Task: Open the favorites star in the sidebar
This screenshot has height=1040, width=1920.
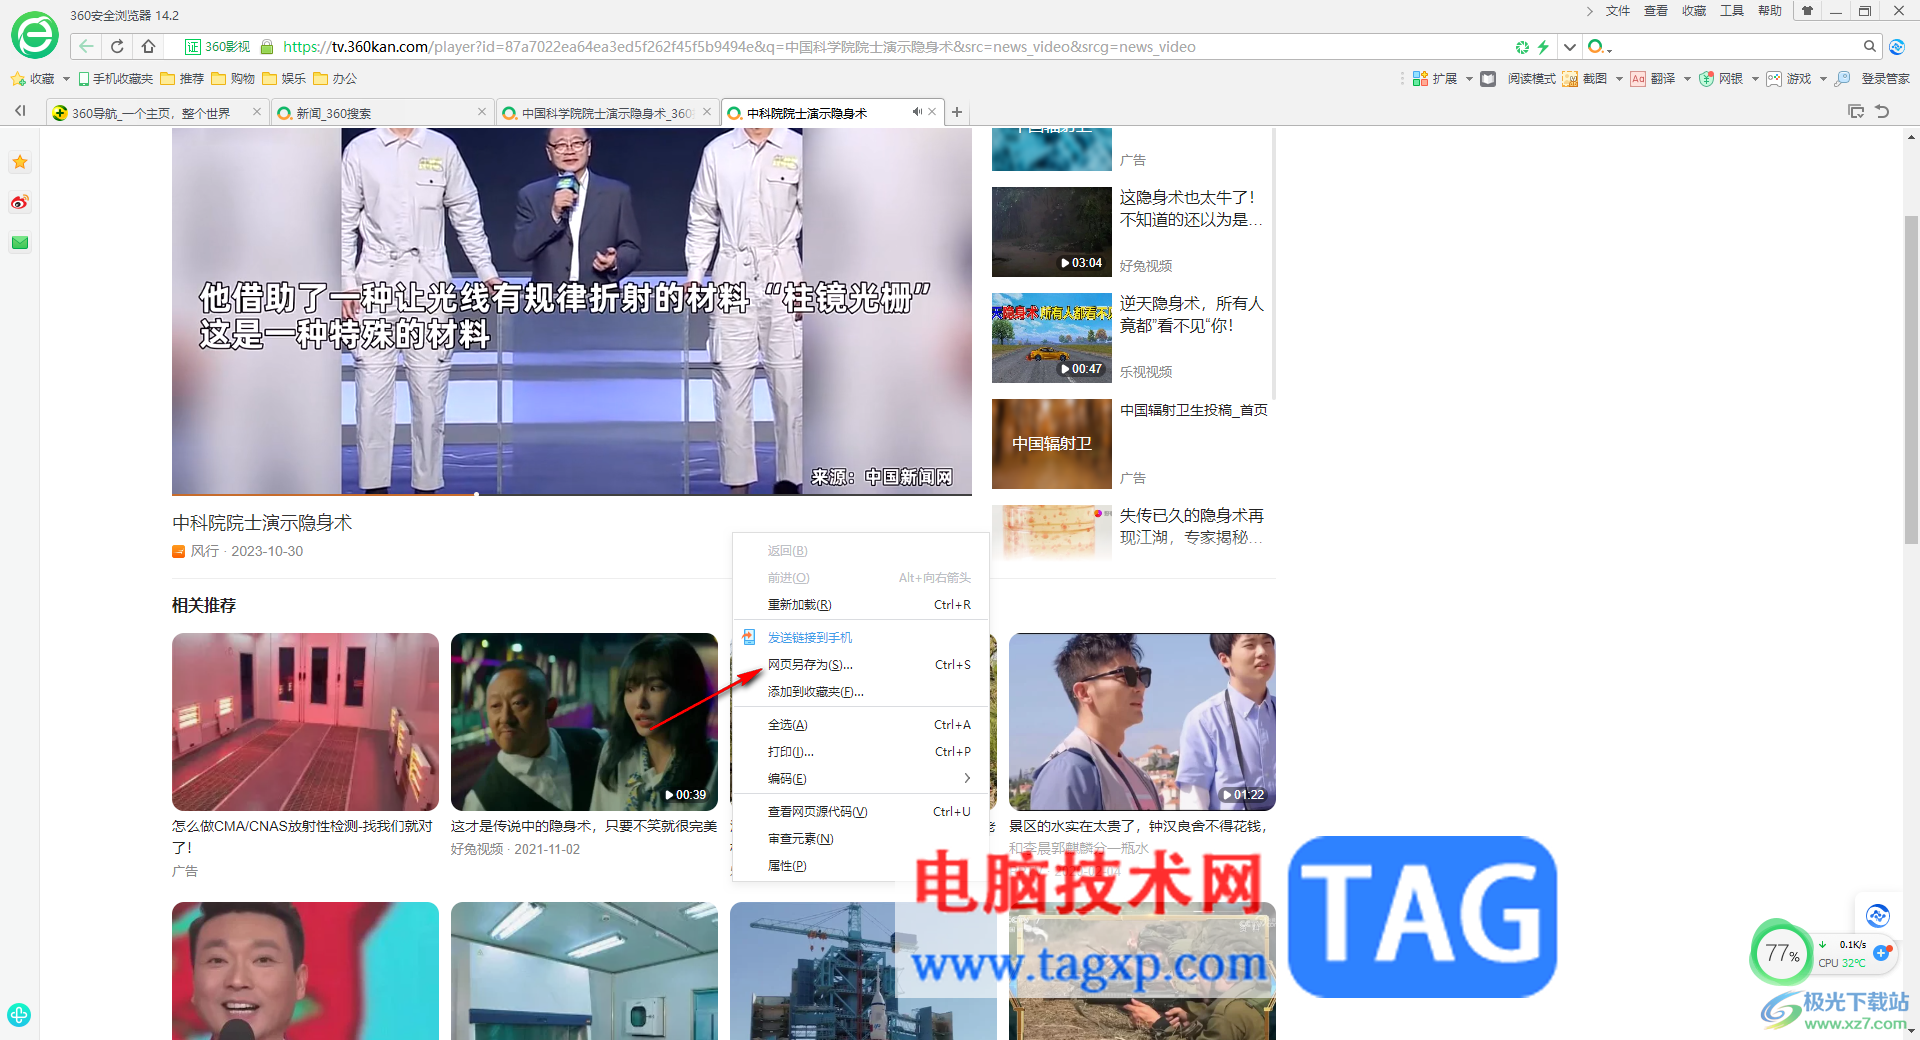Action: (20, 162)
